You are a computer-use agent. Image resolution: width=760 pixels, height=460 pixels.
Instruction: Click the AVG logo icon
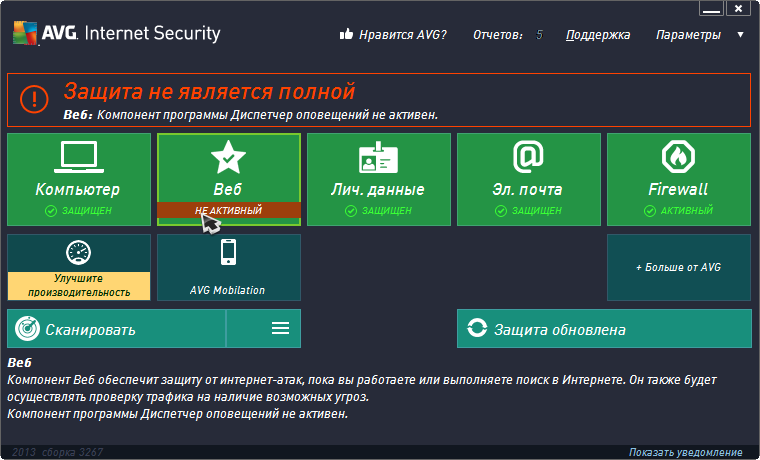[x=25, y=33]
